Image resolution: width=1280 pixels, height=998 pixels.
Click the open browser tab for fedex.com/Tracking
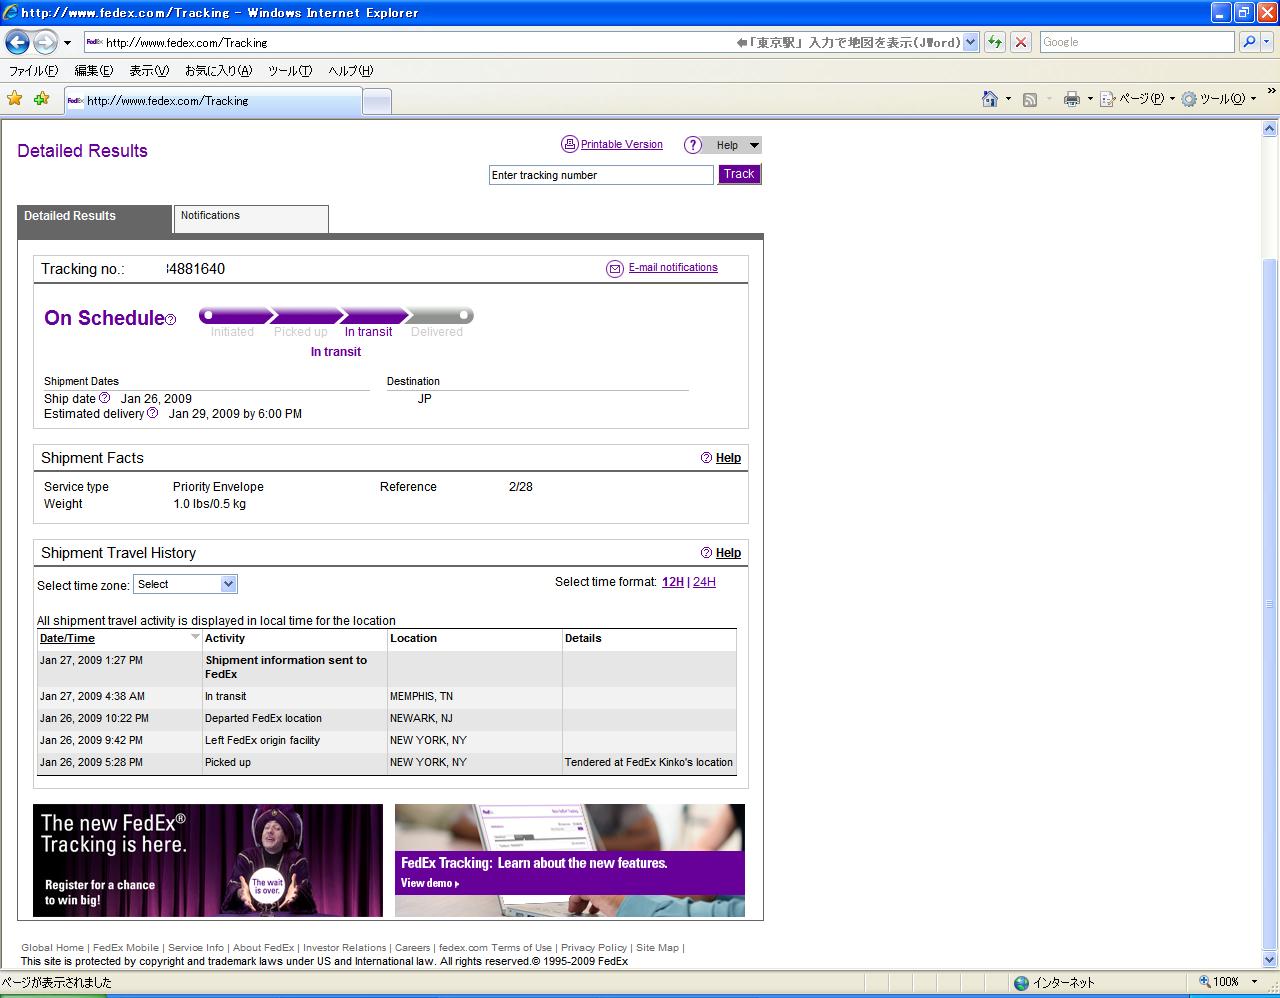[x=213, y=101]
